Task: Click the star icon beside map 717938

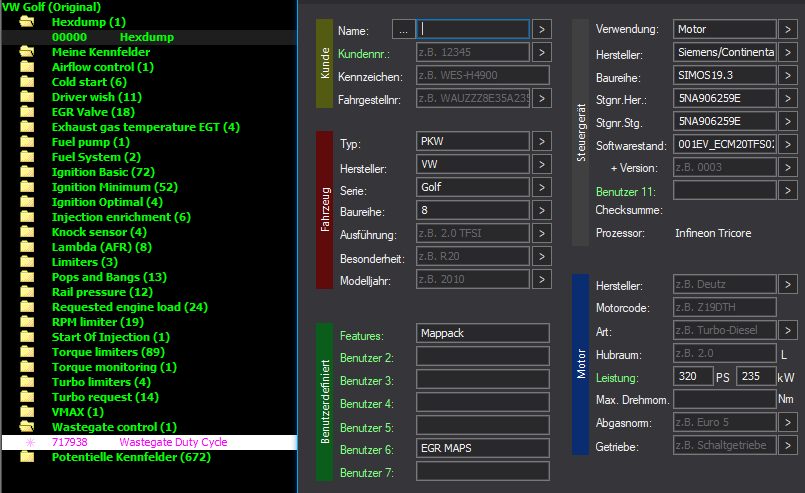Action: (30, 442)
